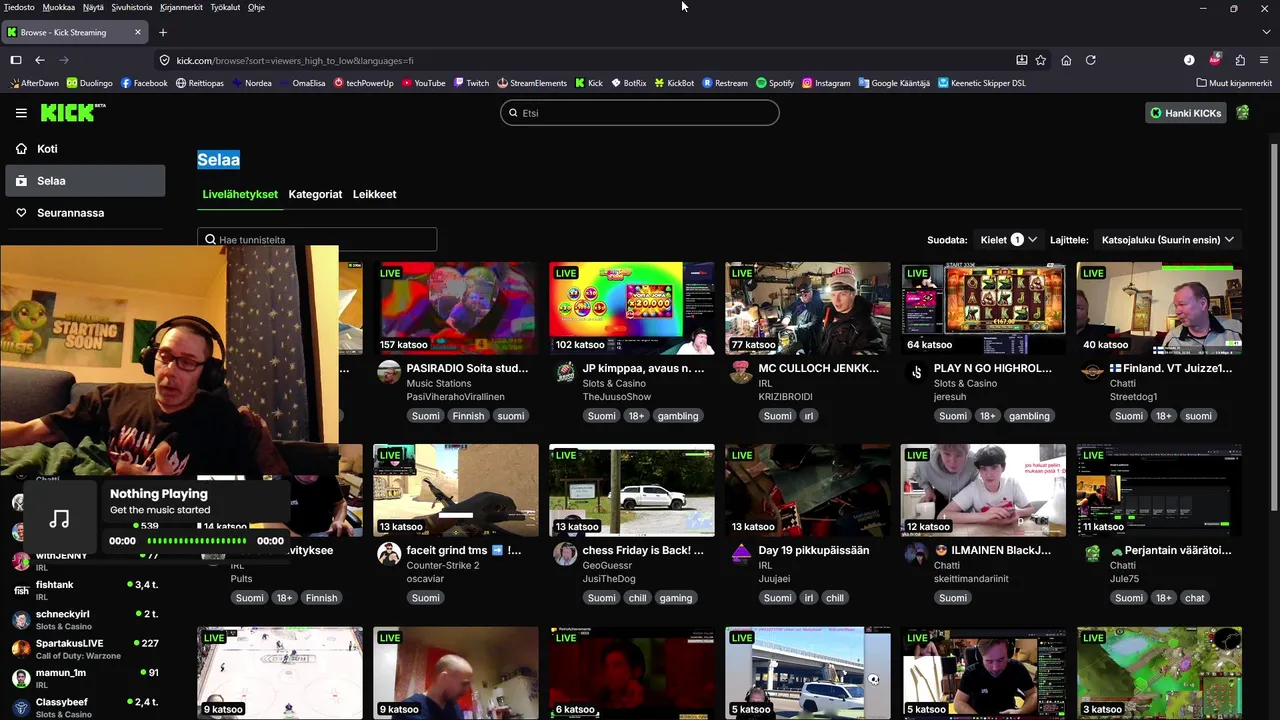The width and height of the screenshot is (1280, 720).
Task: Open the KickBot bookmark
Action: [674, 83]
